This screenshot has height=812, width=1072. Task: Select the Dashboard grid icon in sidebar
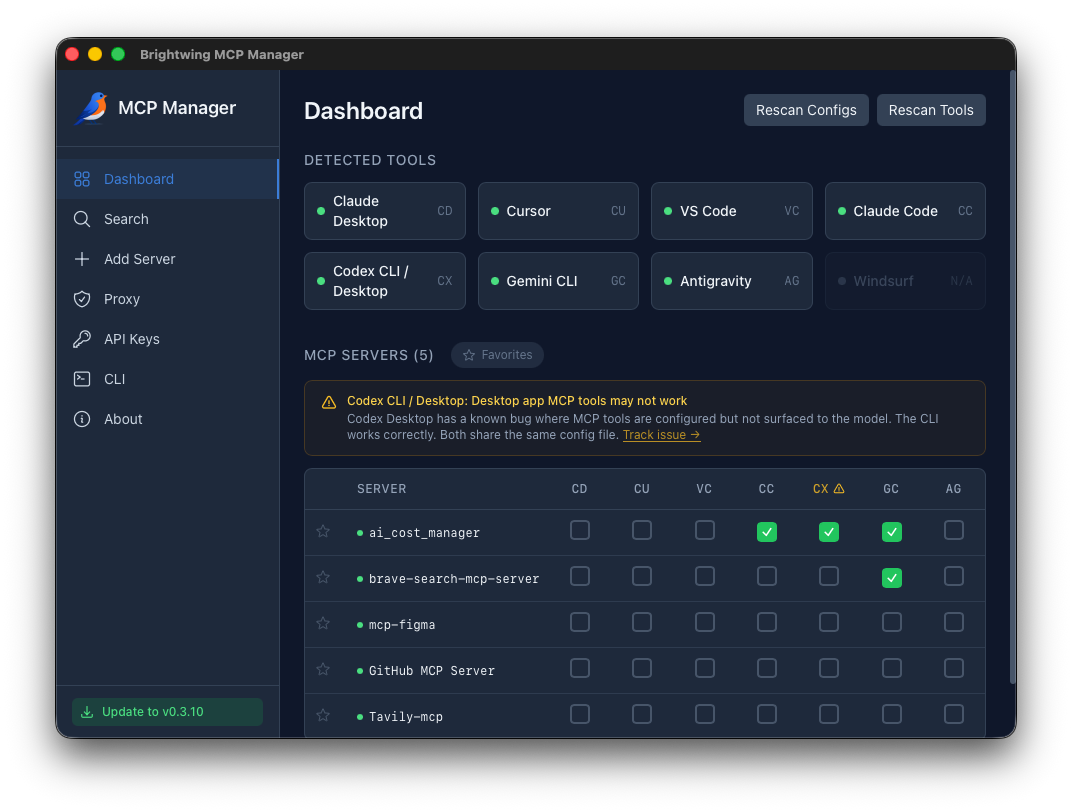pyautogui.click(x=81, y=179)
